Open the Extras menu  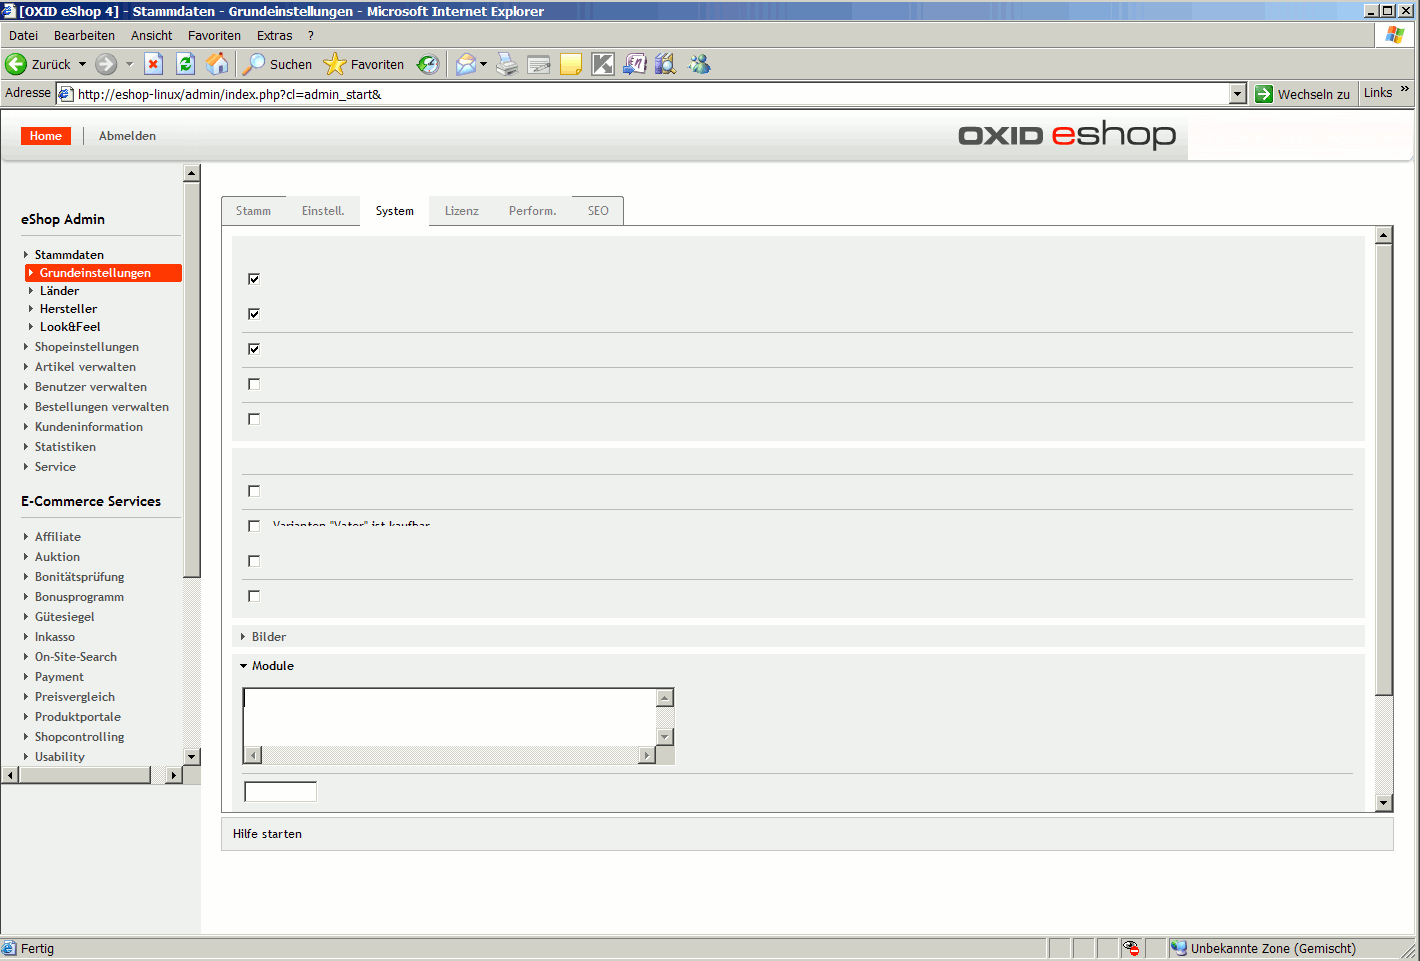tap(274, 35)
